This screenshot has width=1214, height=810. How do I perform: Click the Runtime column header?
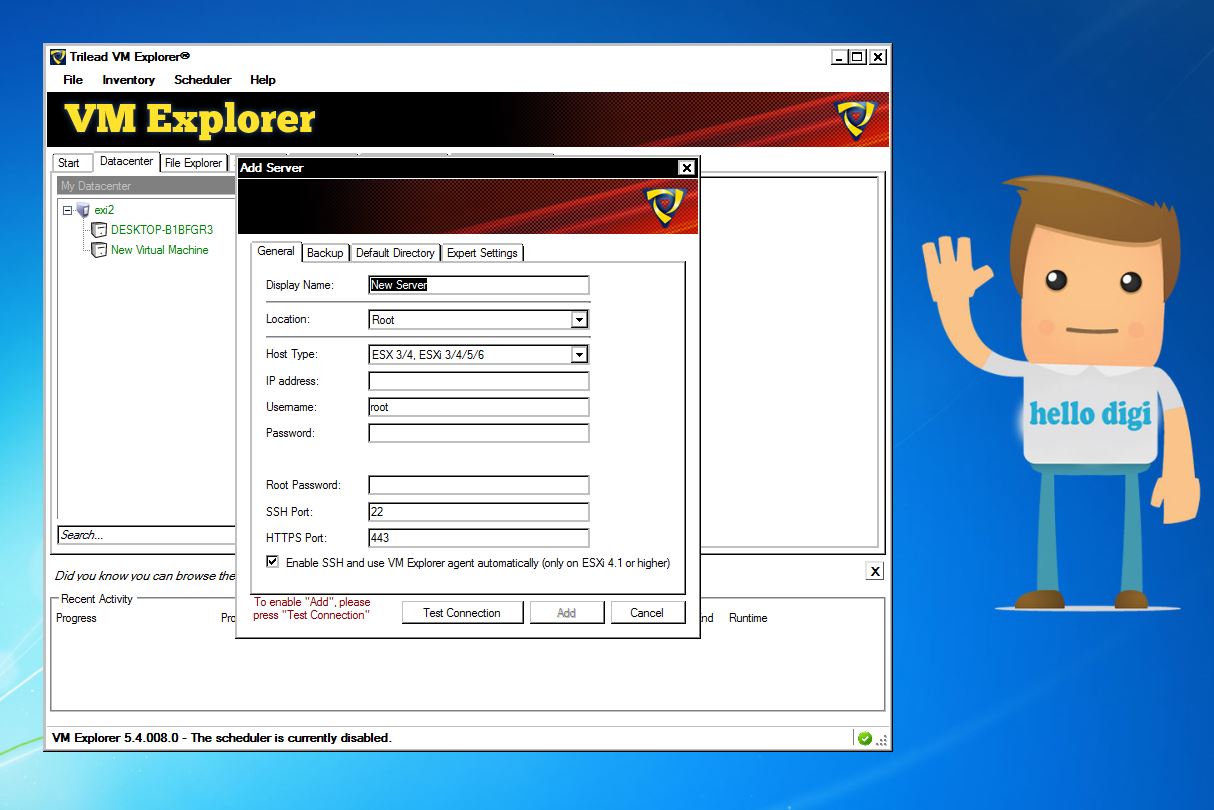[x=748, y=618]
